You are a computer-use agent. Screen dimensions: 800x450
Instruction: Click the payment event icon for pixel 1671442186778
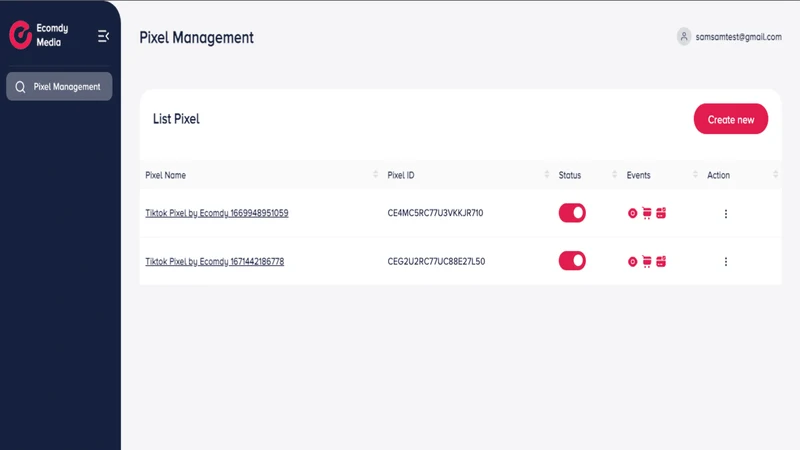pyautogui.click(x=661, y=261)
